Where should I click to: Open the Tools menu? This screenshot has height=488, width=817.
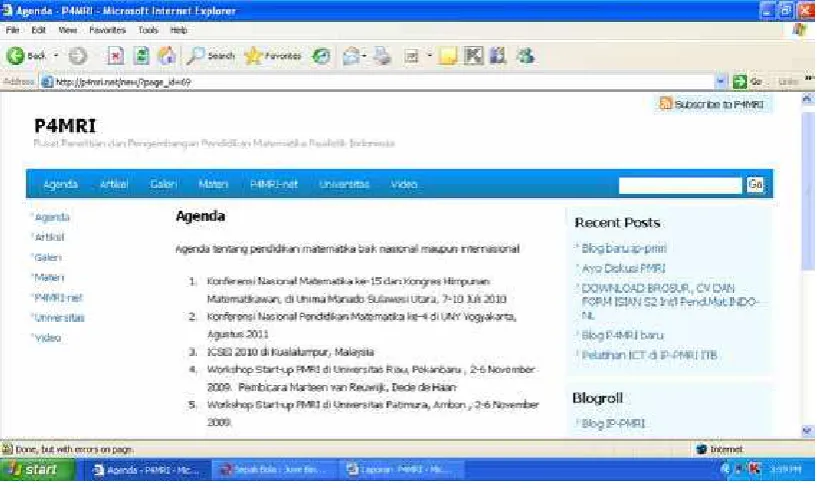point(148,30)
